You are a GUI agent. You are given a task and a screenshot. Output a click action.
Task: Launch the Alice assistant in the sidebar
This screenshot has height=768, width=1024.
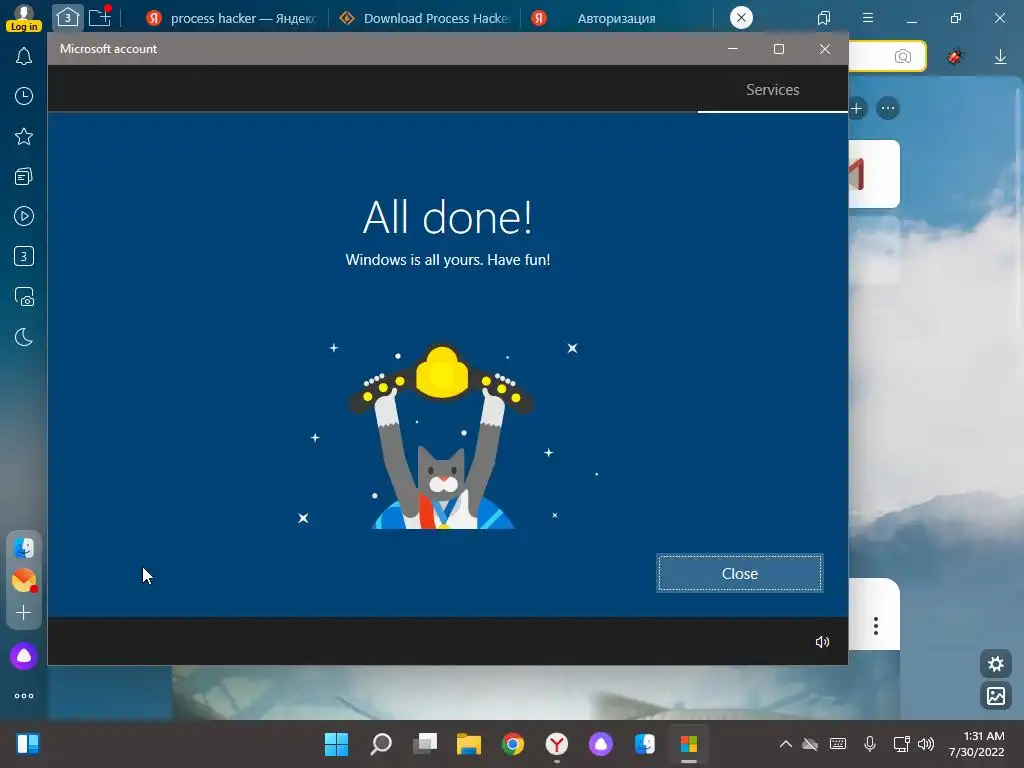click(x=24, y=656)
